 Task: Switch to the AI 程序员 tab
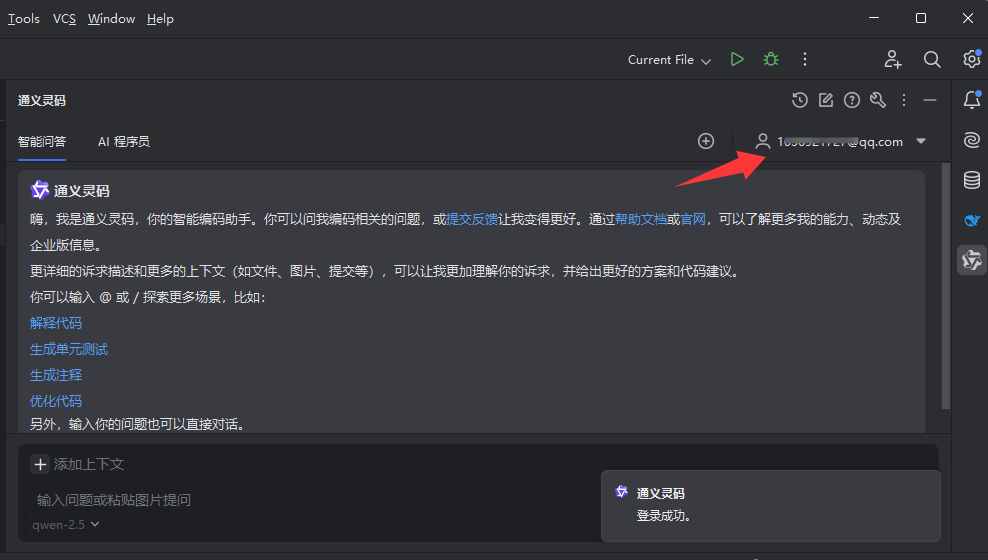click(124, 142)
